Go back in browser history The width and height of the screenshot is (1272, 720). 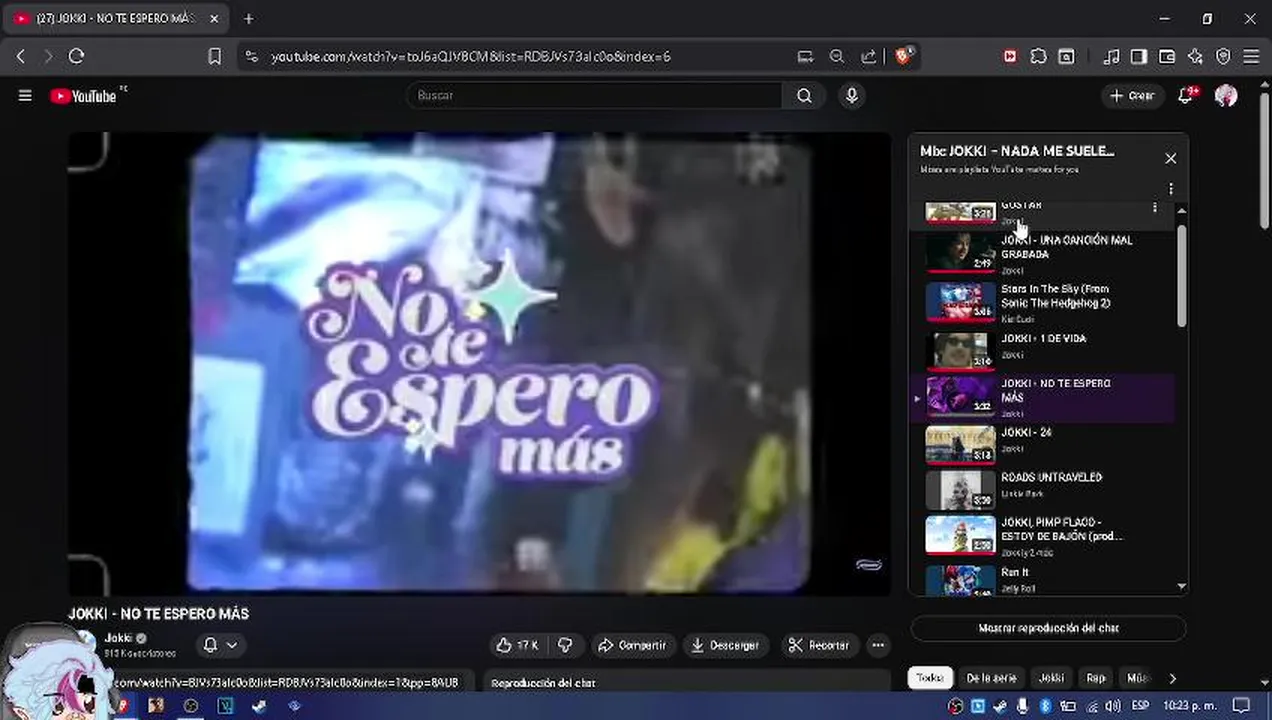point(21,57)
